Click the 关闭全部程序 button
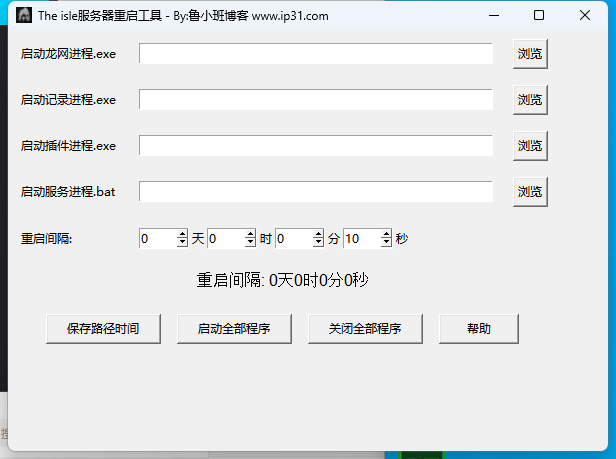 pos(365,329)
